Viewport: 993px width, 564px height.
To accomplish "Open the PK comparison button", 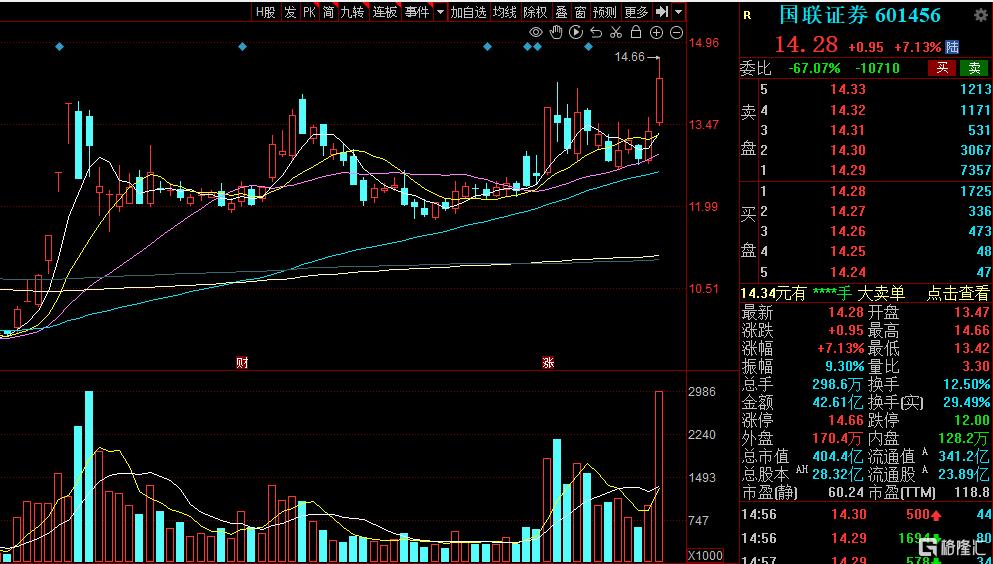I will [309, 11].
